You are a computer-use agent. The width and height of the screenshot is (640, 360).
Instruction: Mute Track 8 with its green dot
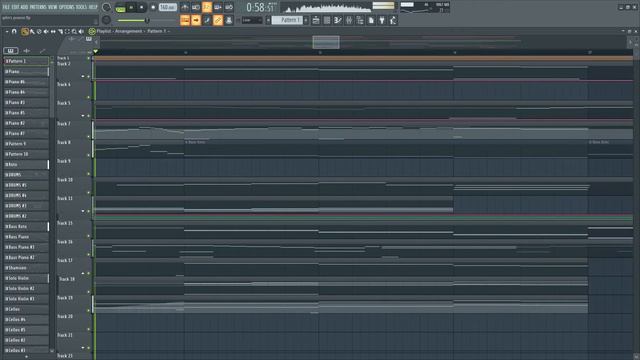(89, 155)
